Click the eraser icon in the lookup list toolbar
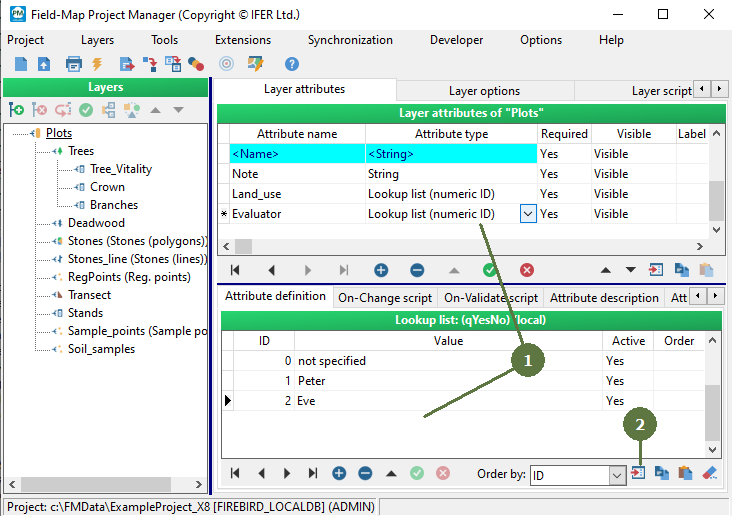The height and width of the screenshot is (516, 732). (710, 473)
